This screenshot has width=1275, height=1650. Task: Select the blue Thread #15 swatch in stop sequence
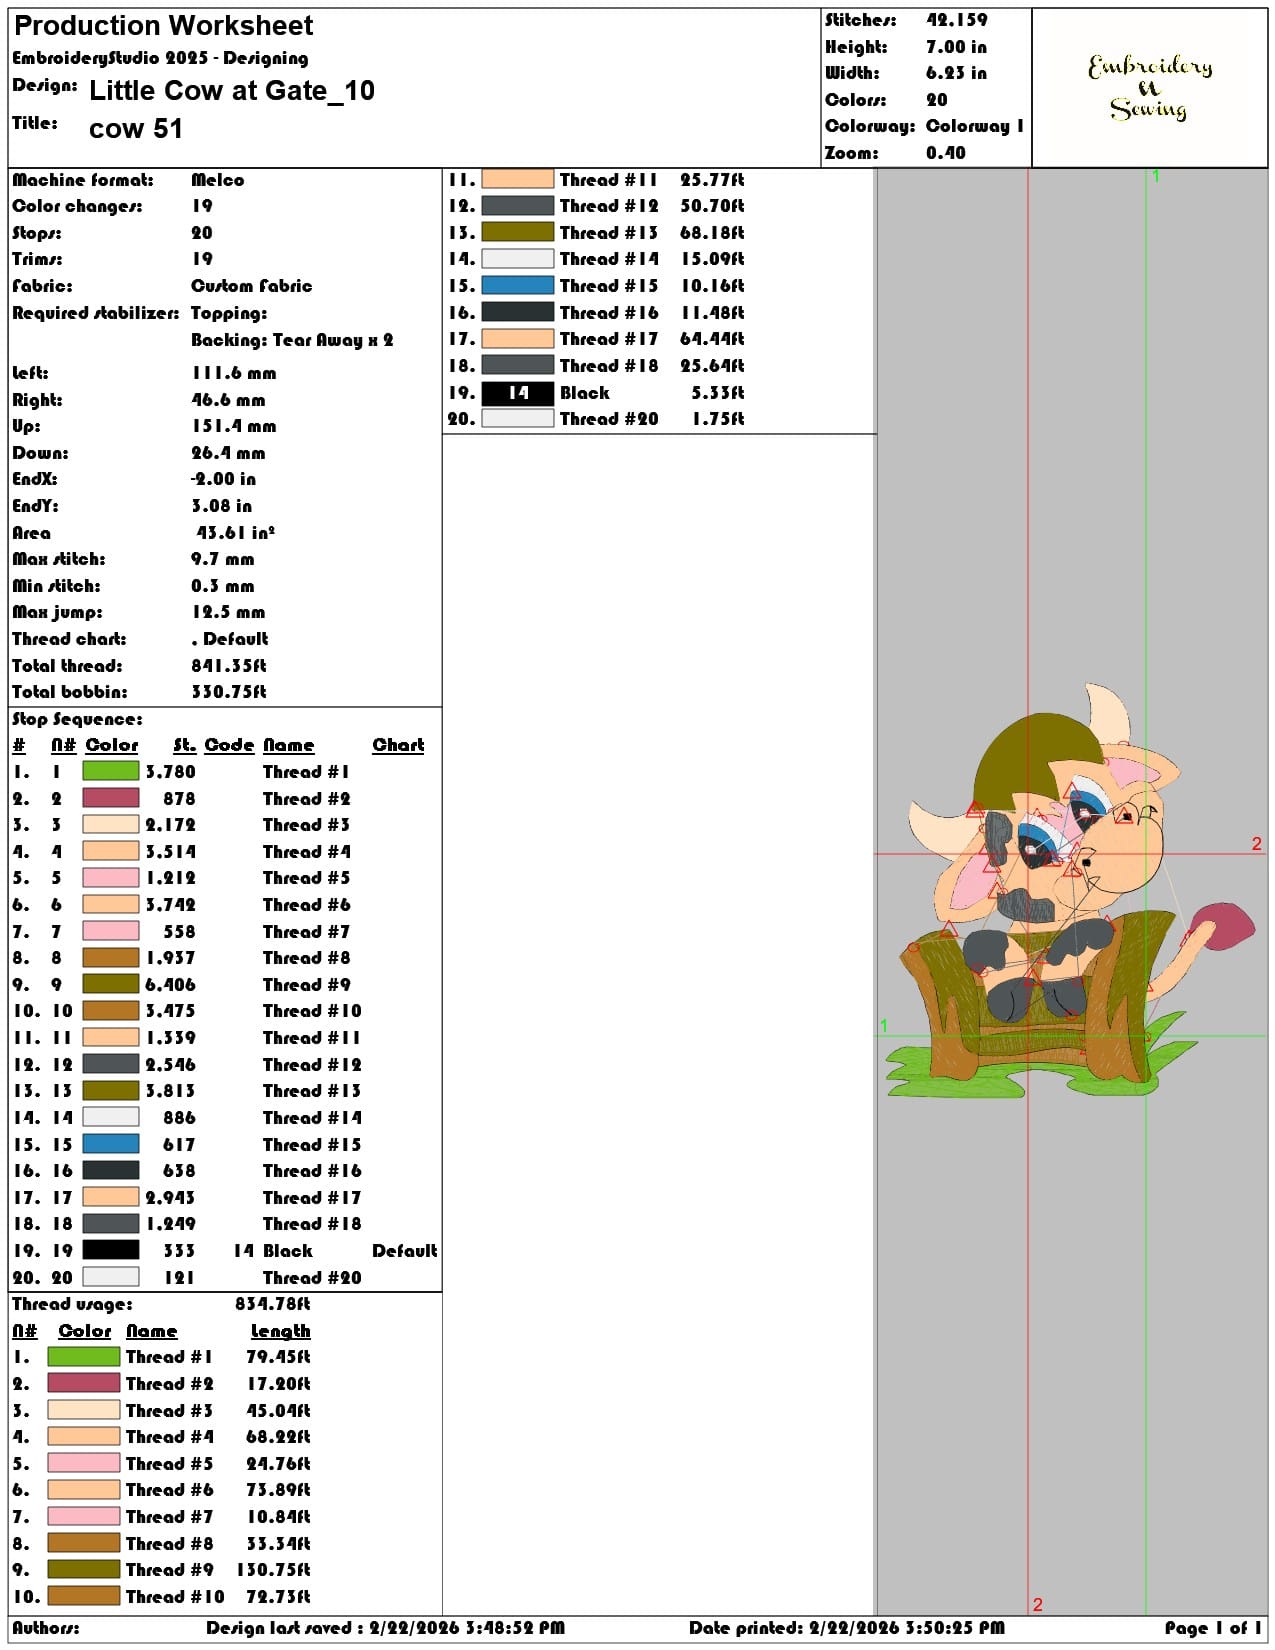(110, 1144)
